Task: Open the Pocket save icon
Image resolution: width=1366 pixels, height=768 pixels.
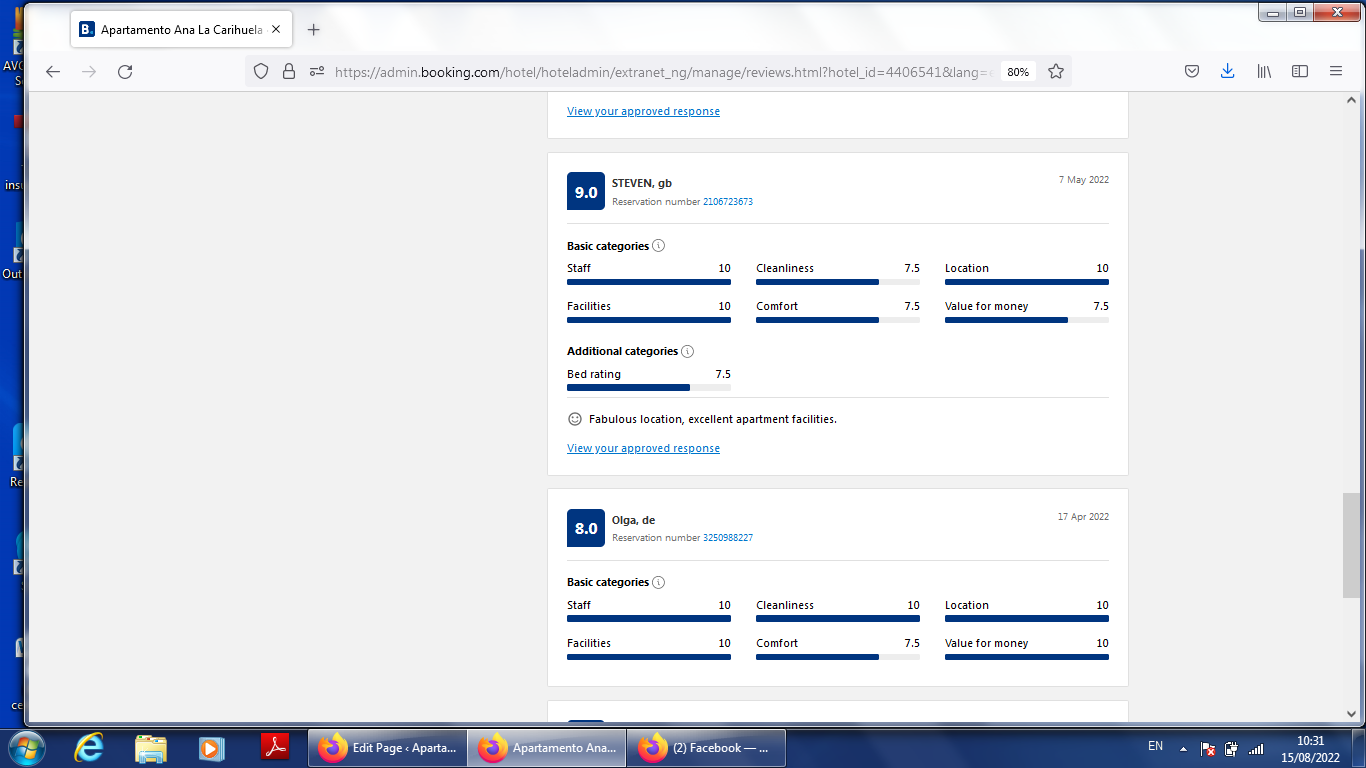Action: coord(1192,72)
